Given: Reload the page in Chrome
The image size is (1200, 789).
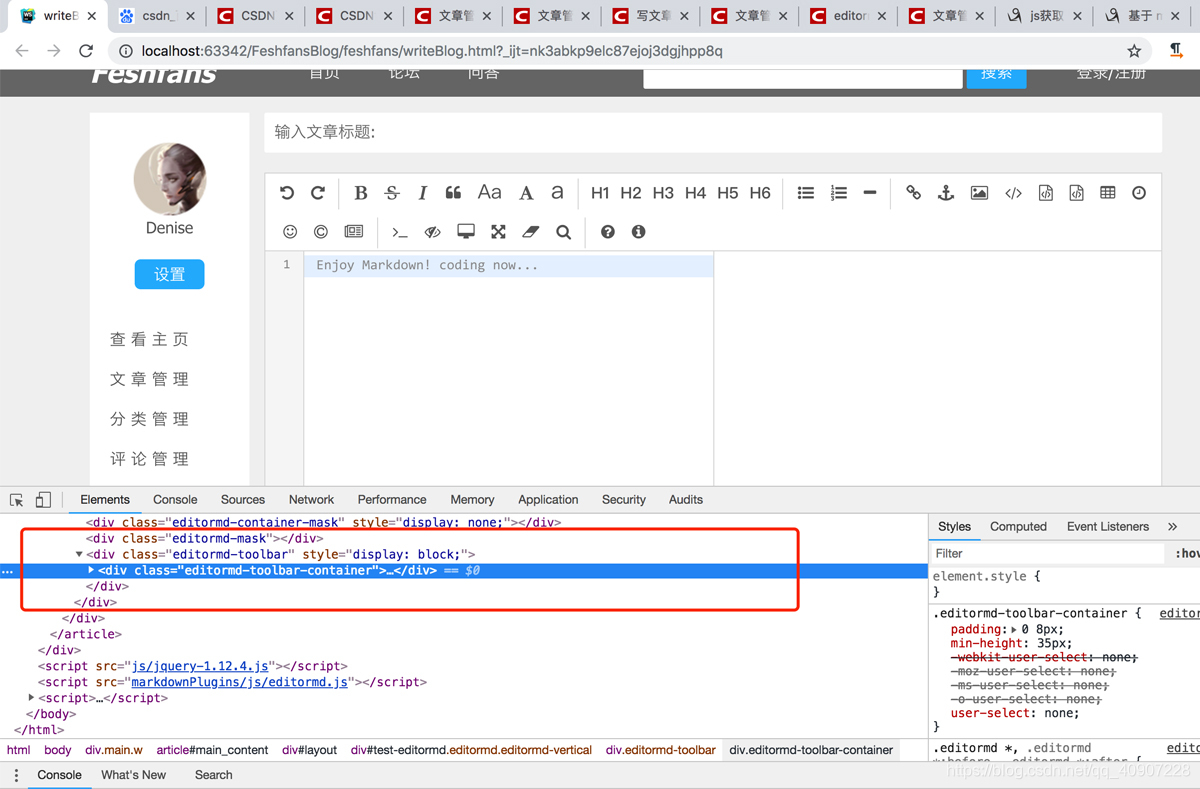Looking at the screenshot, I should (86, 51).
